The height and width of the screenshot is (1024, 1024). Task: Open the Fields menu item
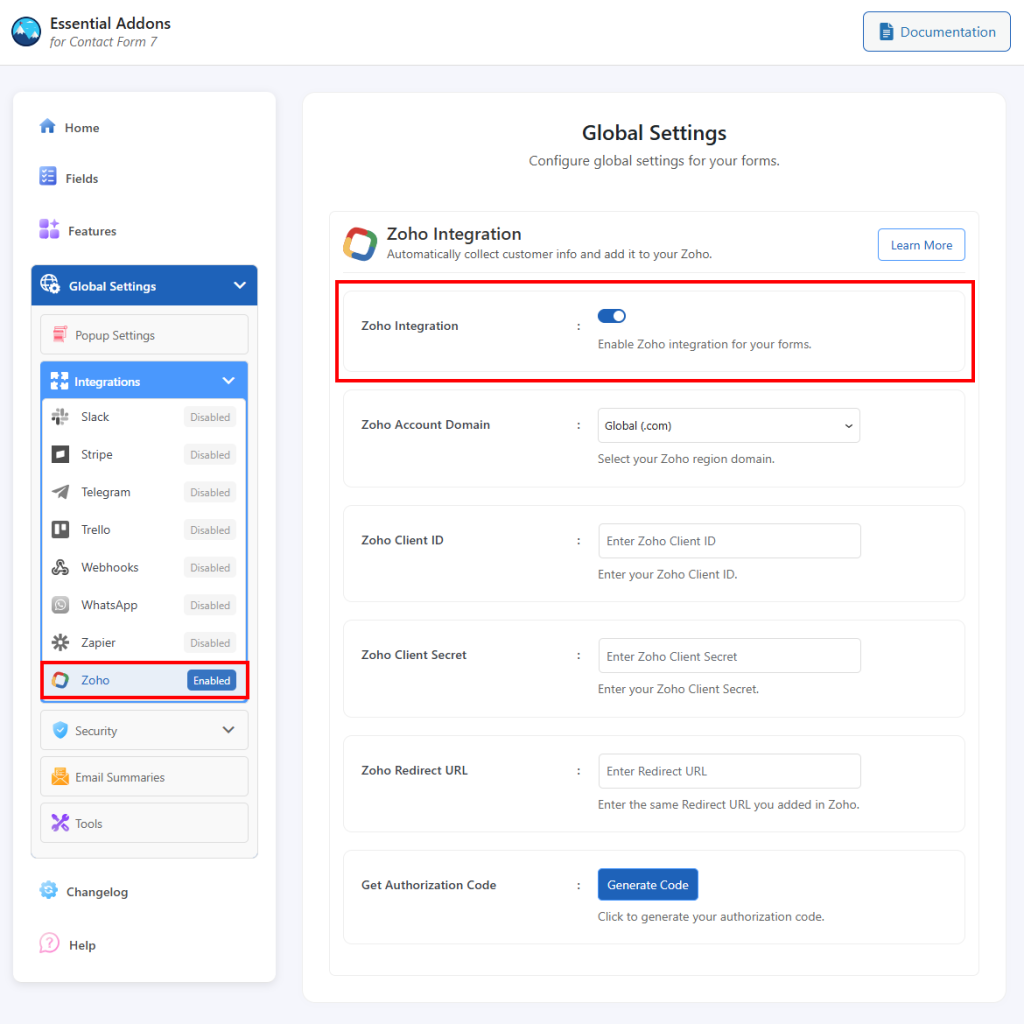[82, 178]
